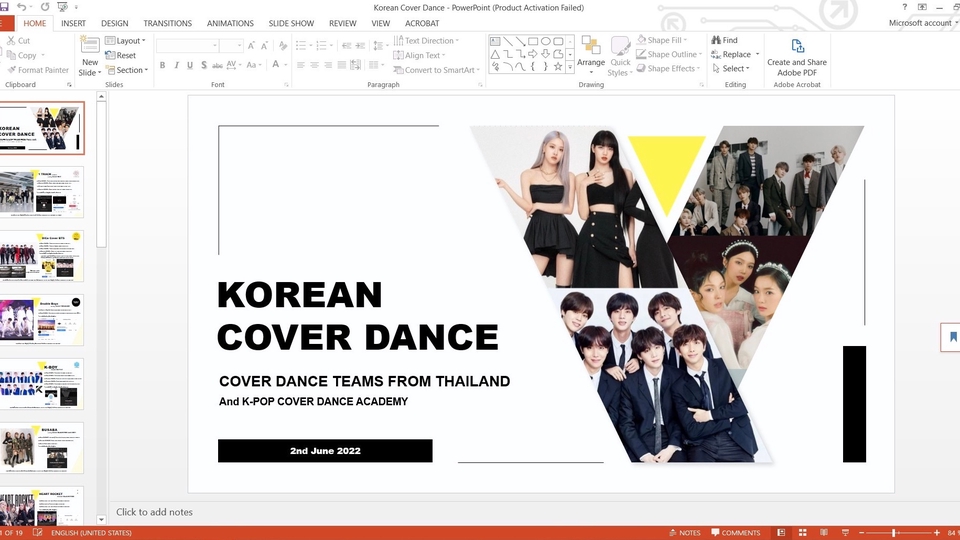Toggle Bold formatting
The height and width of the screenshot is (540, 960).
click(x=163, y=65)
